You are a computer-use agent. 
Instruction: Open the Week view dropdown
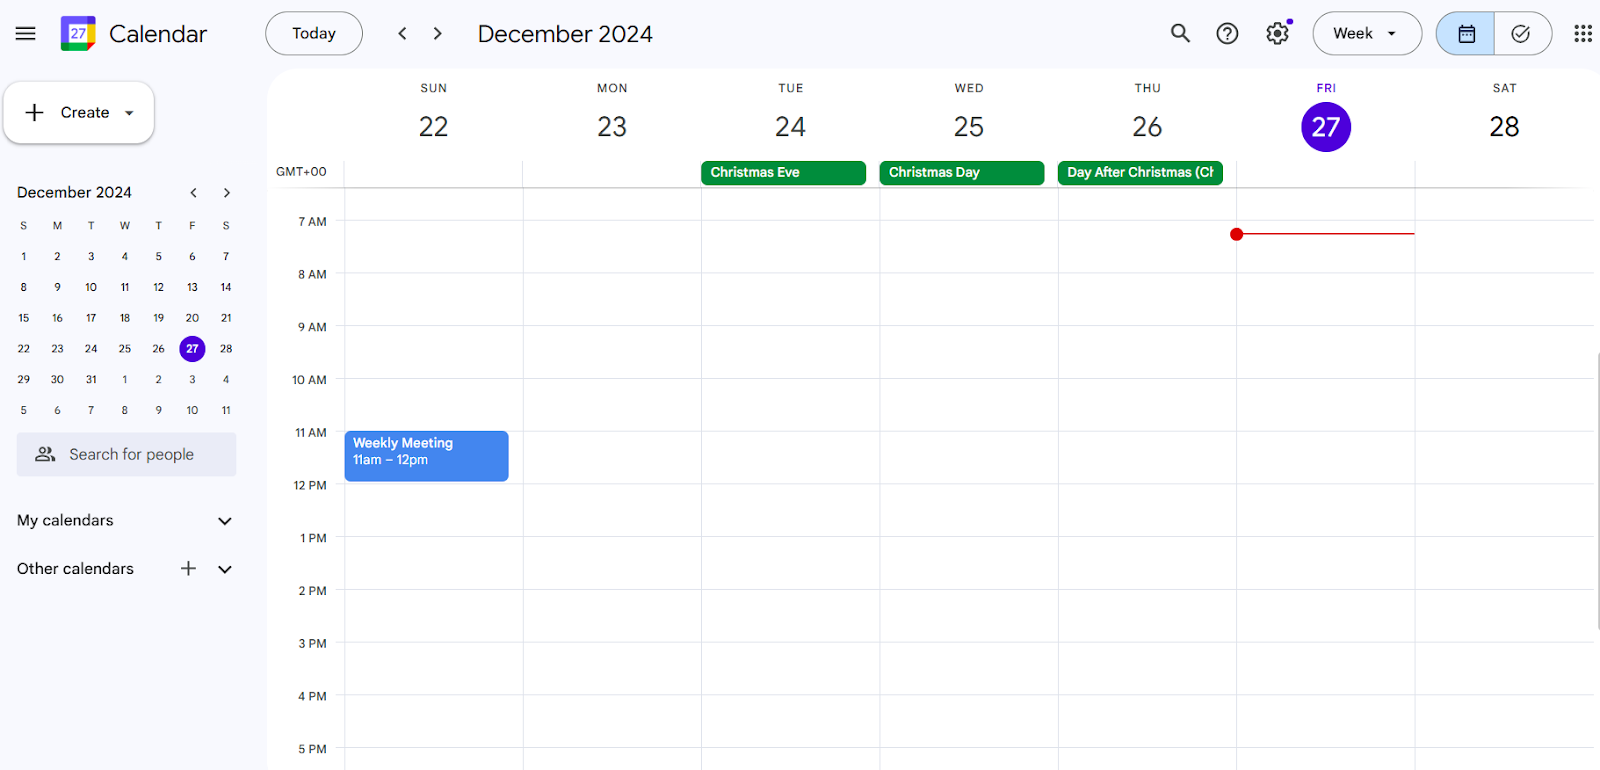pyautogui.click(x=1366, y=34)
